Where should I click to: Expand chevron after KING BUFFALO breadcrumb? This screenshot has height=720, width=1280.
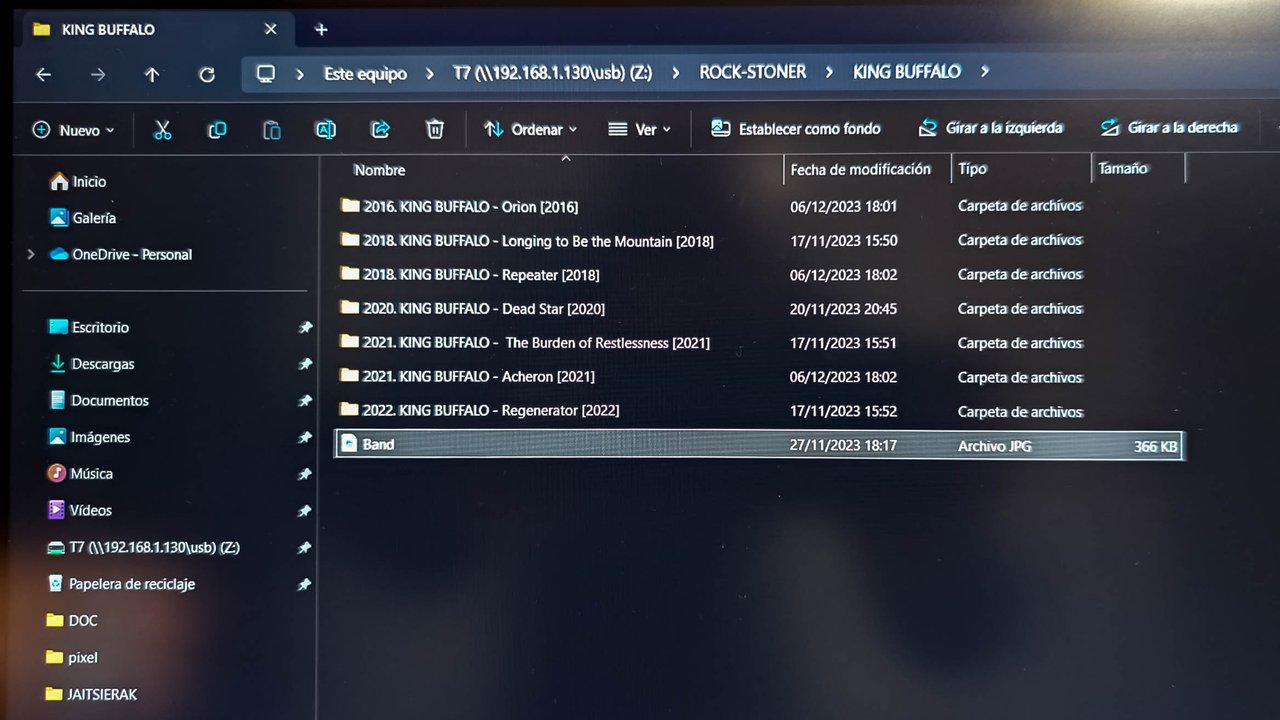(985, 71)
